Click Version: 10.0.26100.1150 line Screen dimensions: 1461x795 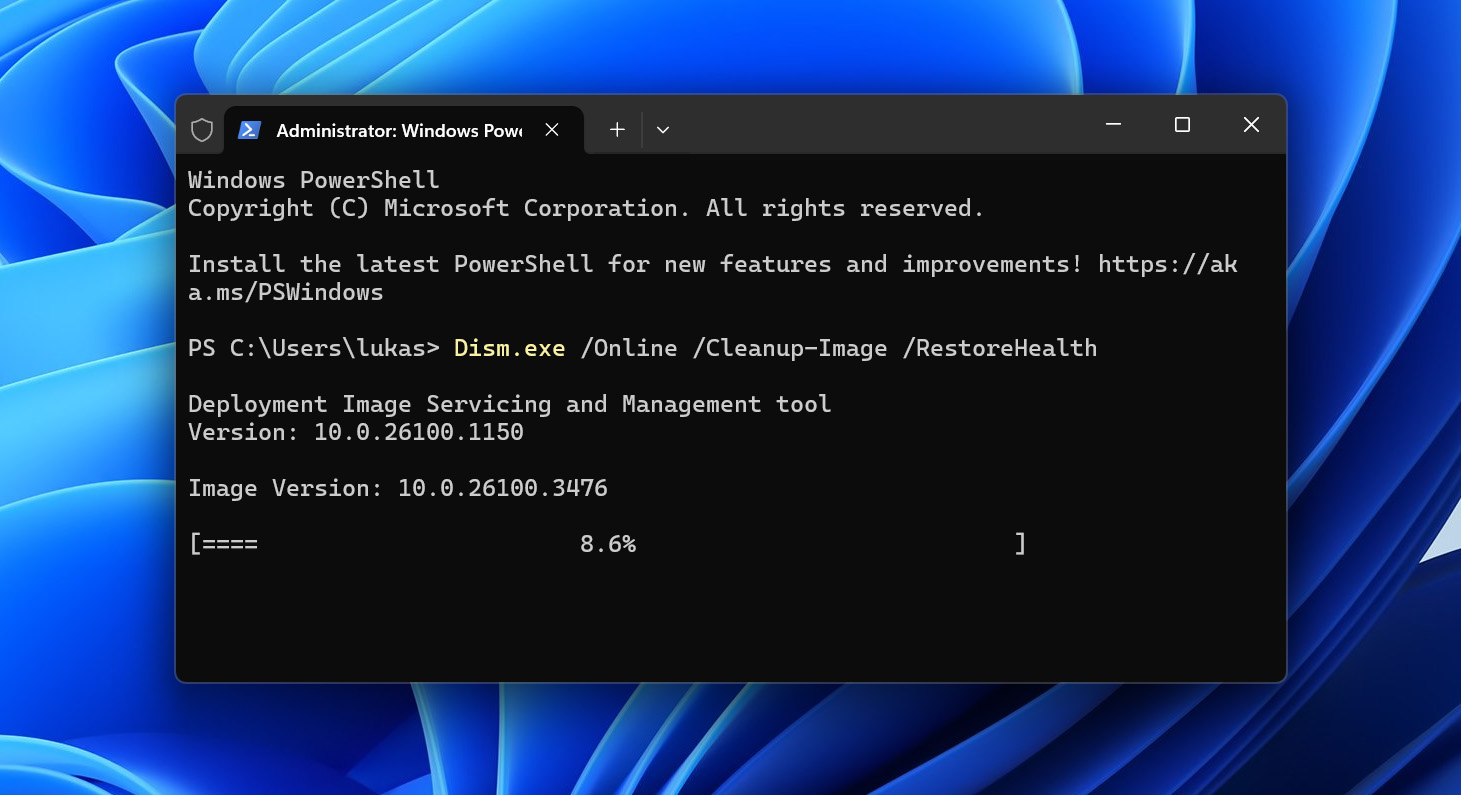tap(356, 432)
